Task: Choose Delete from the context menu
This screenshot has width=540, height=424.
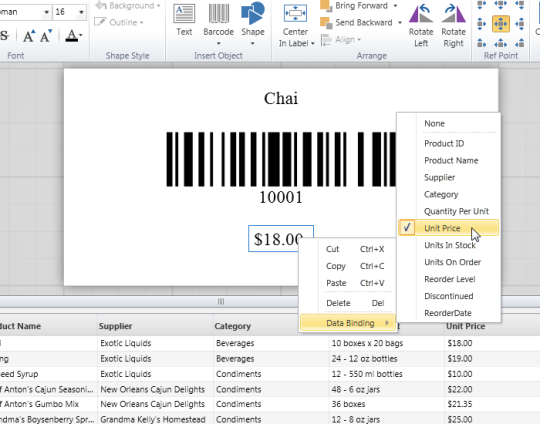Action: click(347, 303)
